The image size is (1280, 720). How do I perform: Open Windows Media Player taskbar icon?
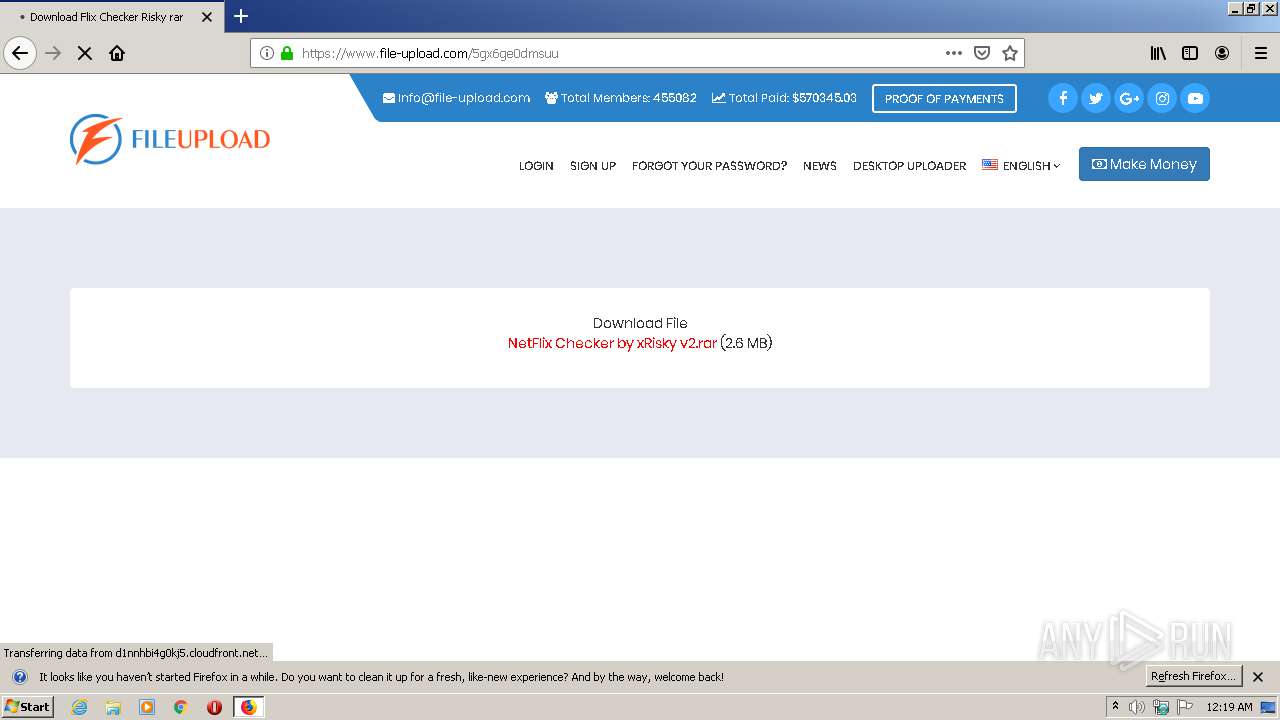coord(147,707)
